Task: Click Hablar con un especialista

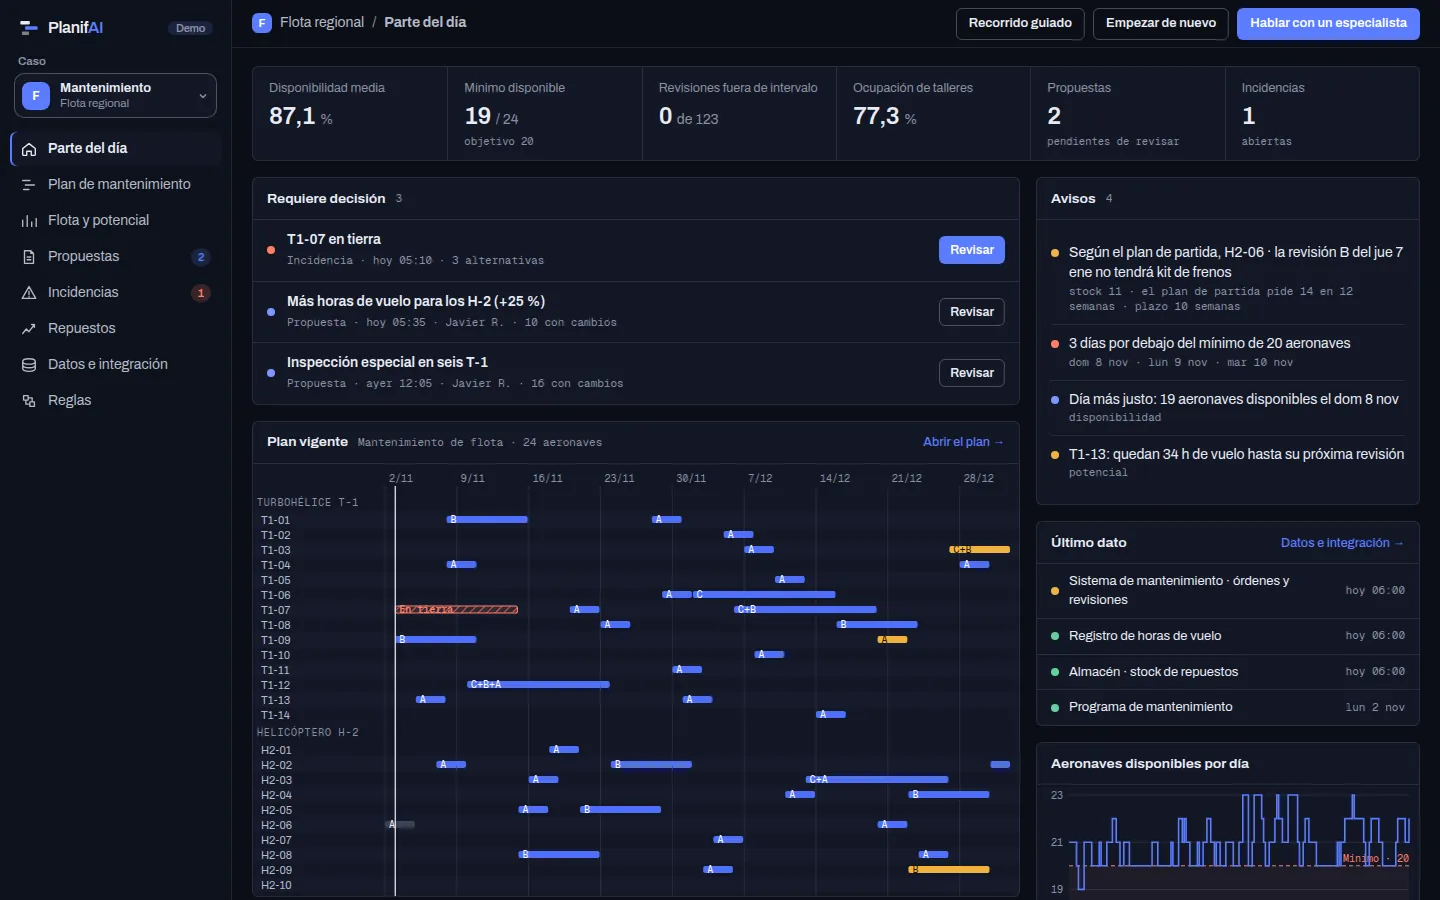Action: pyautogui.click(x=1328, y=24)
